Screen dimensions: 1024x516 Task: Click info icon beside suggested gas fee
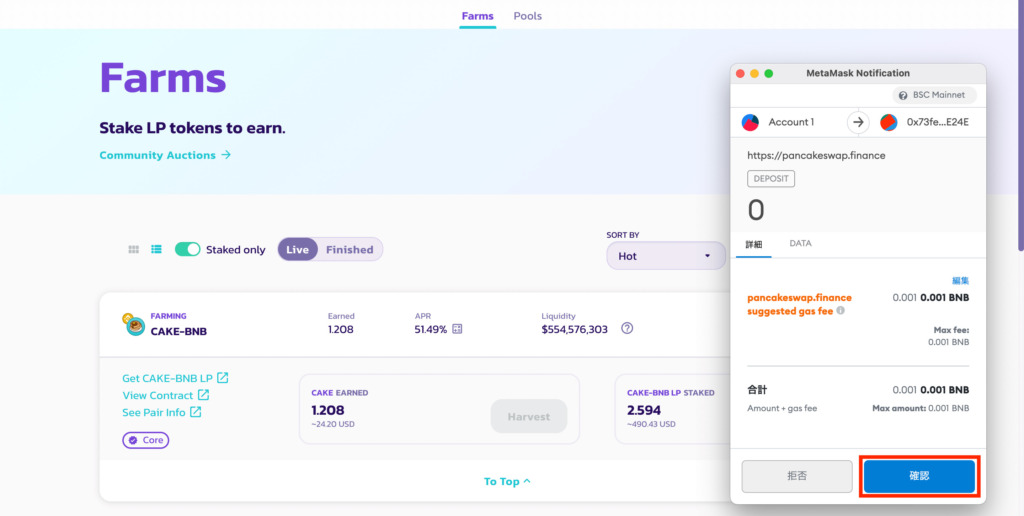[840, 311]
